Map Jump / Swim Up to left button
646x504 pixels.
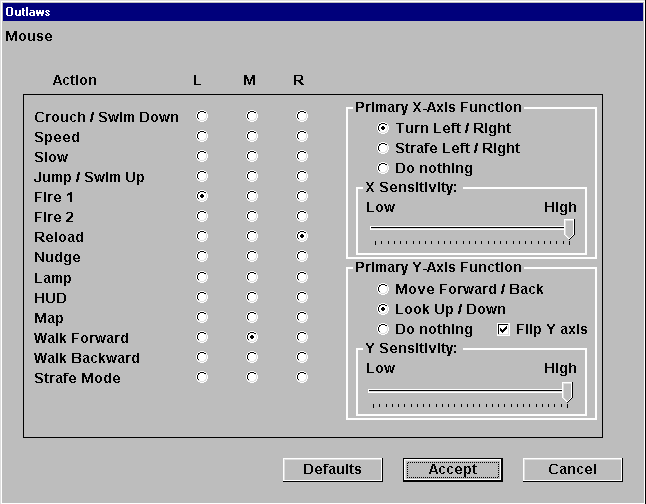pyautogui.click(x=202, y=176)
